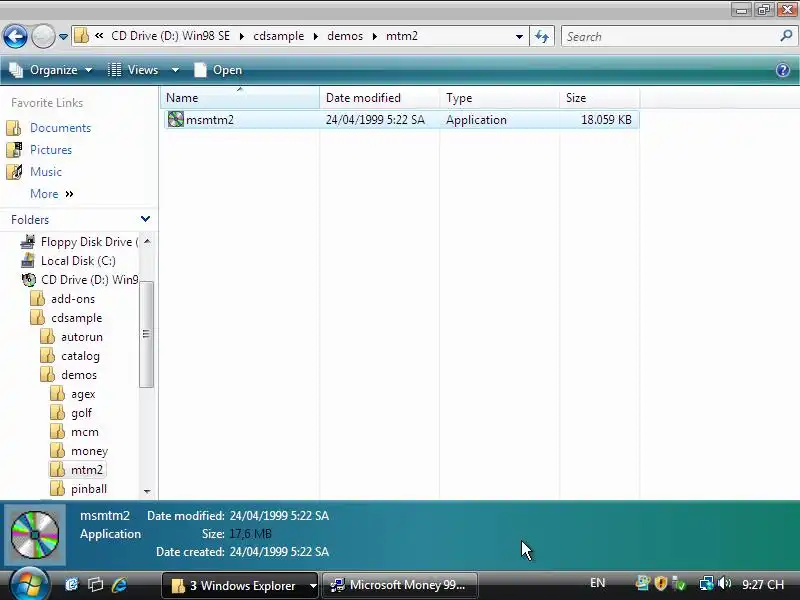Image resolution: width=800 pixels, height=600 pixels.
Task: Select CD Drive (D:) in the folder tree
Action: (89, 280)
